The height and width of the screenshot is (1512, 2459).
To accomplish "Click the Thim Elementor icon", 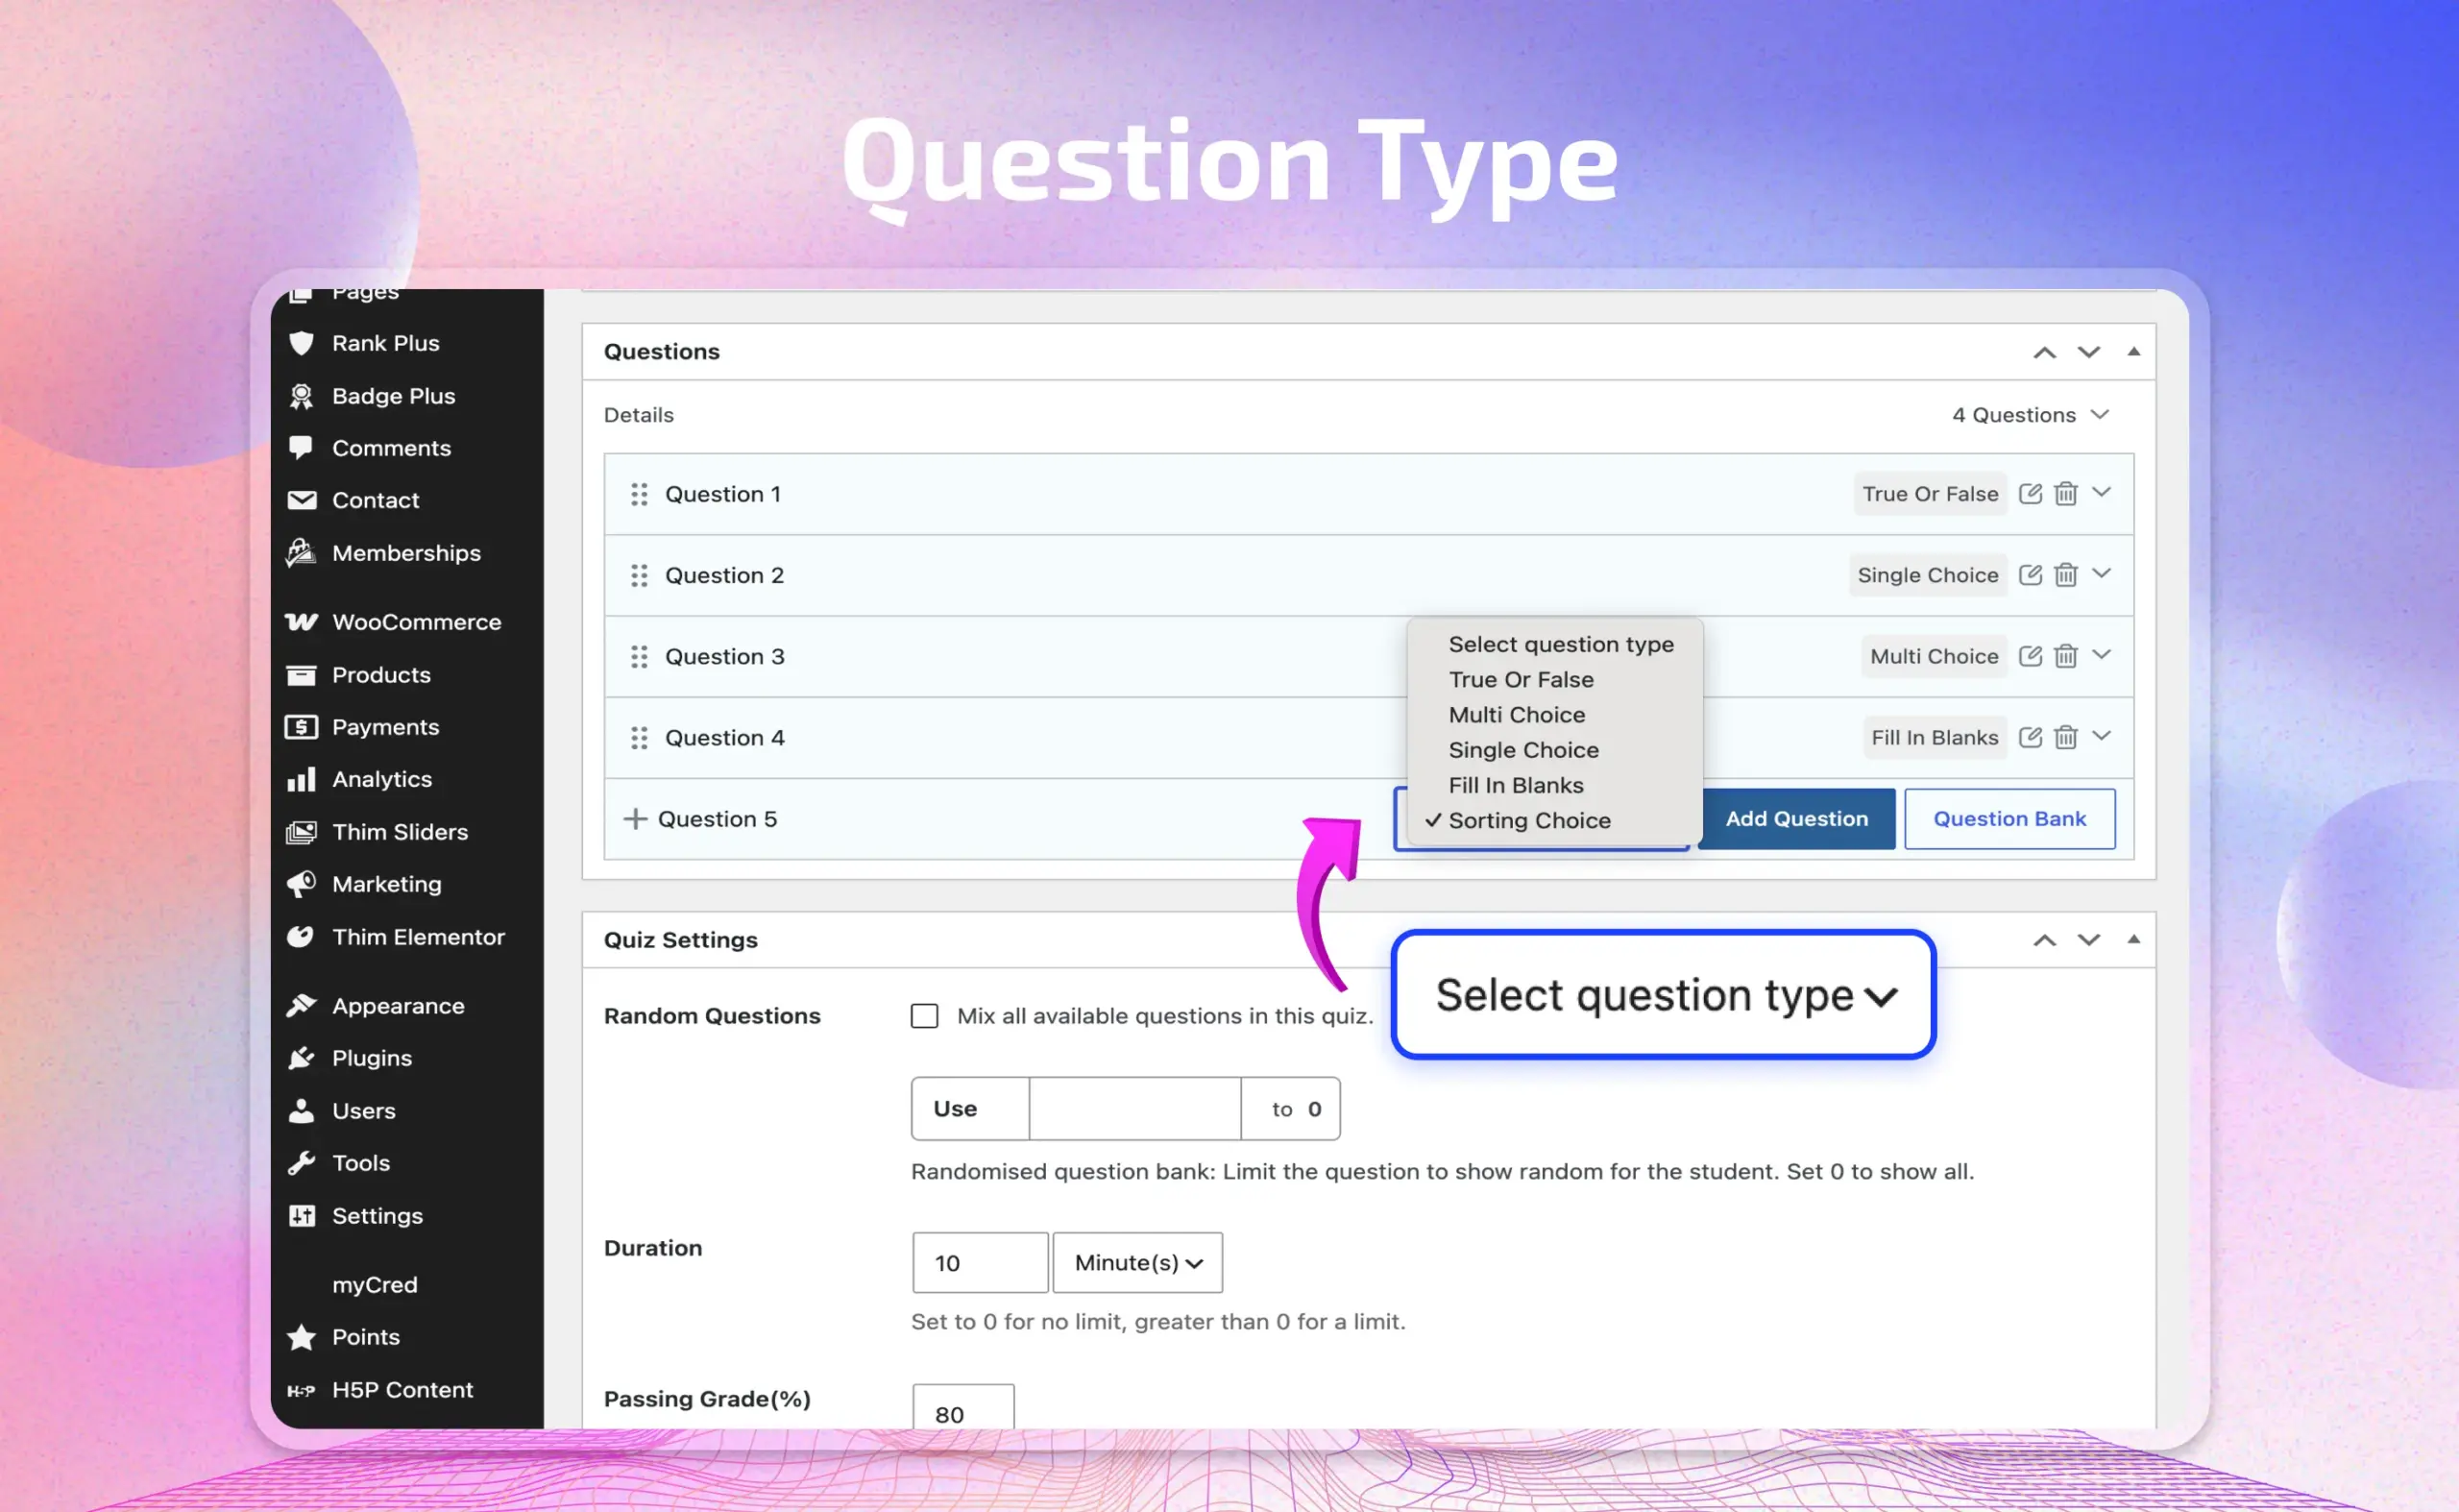I will coord(301,937).
